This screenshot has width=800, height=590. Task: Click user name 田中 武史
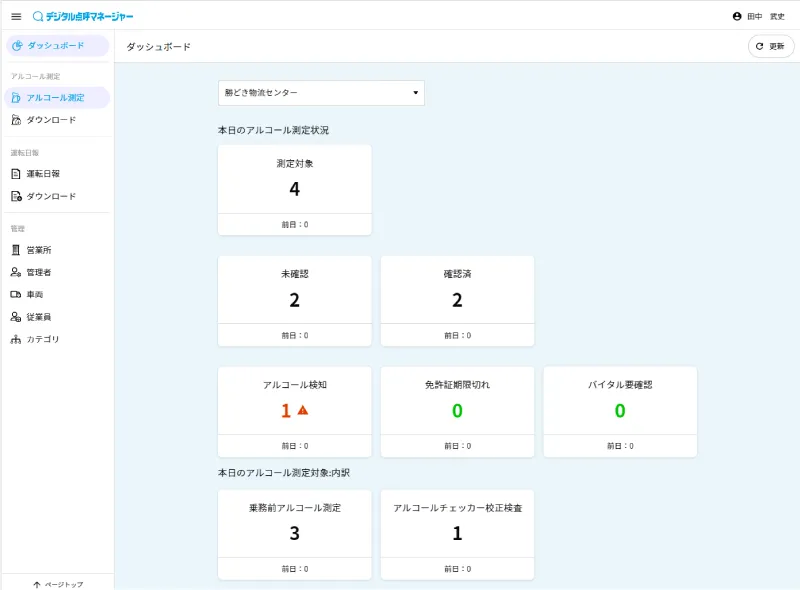(765, 16)
